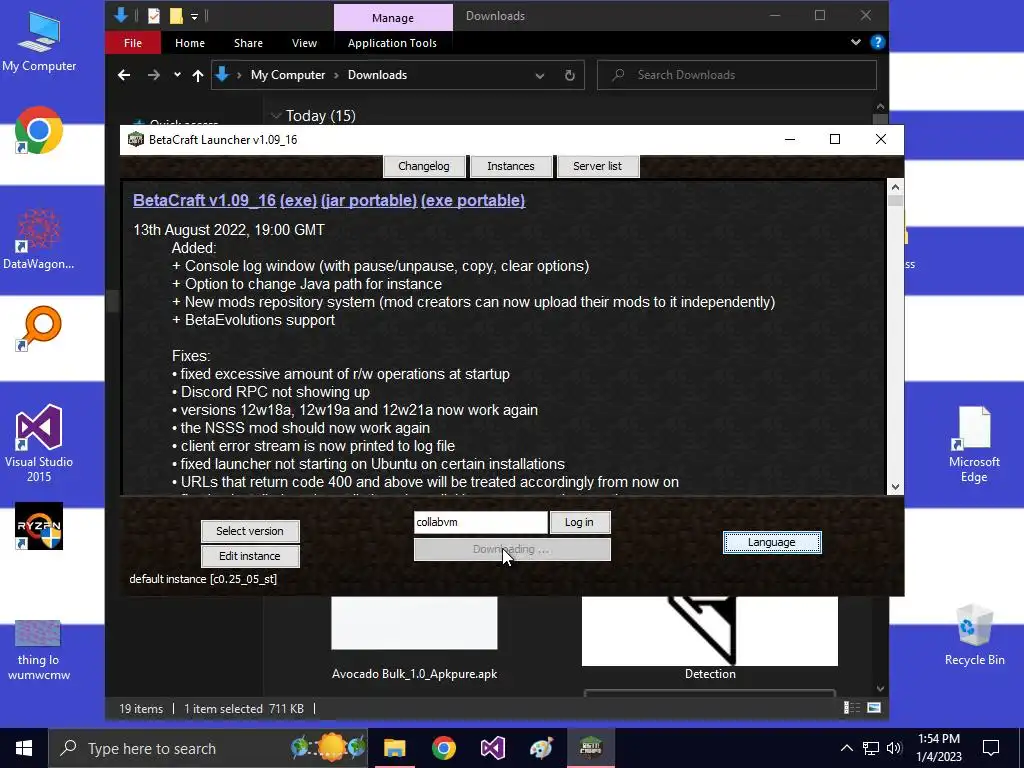Click the Edit instance button
The width and height of the screenshot is (1024, 768).
(x=250, y=556)
